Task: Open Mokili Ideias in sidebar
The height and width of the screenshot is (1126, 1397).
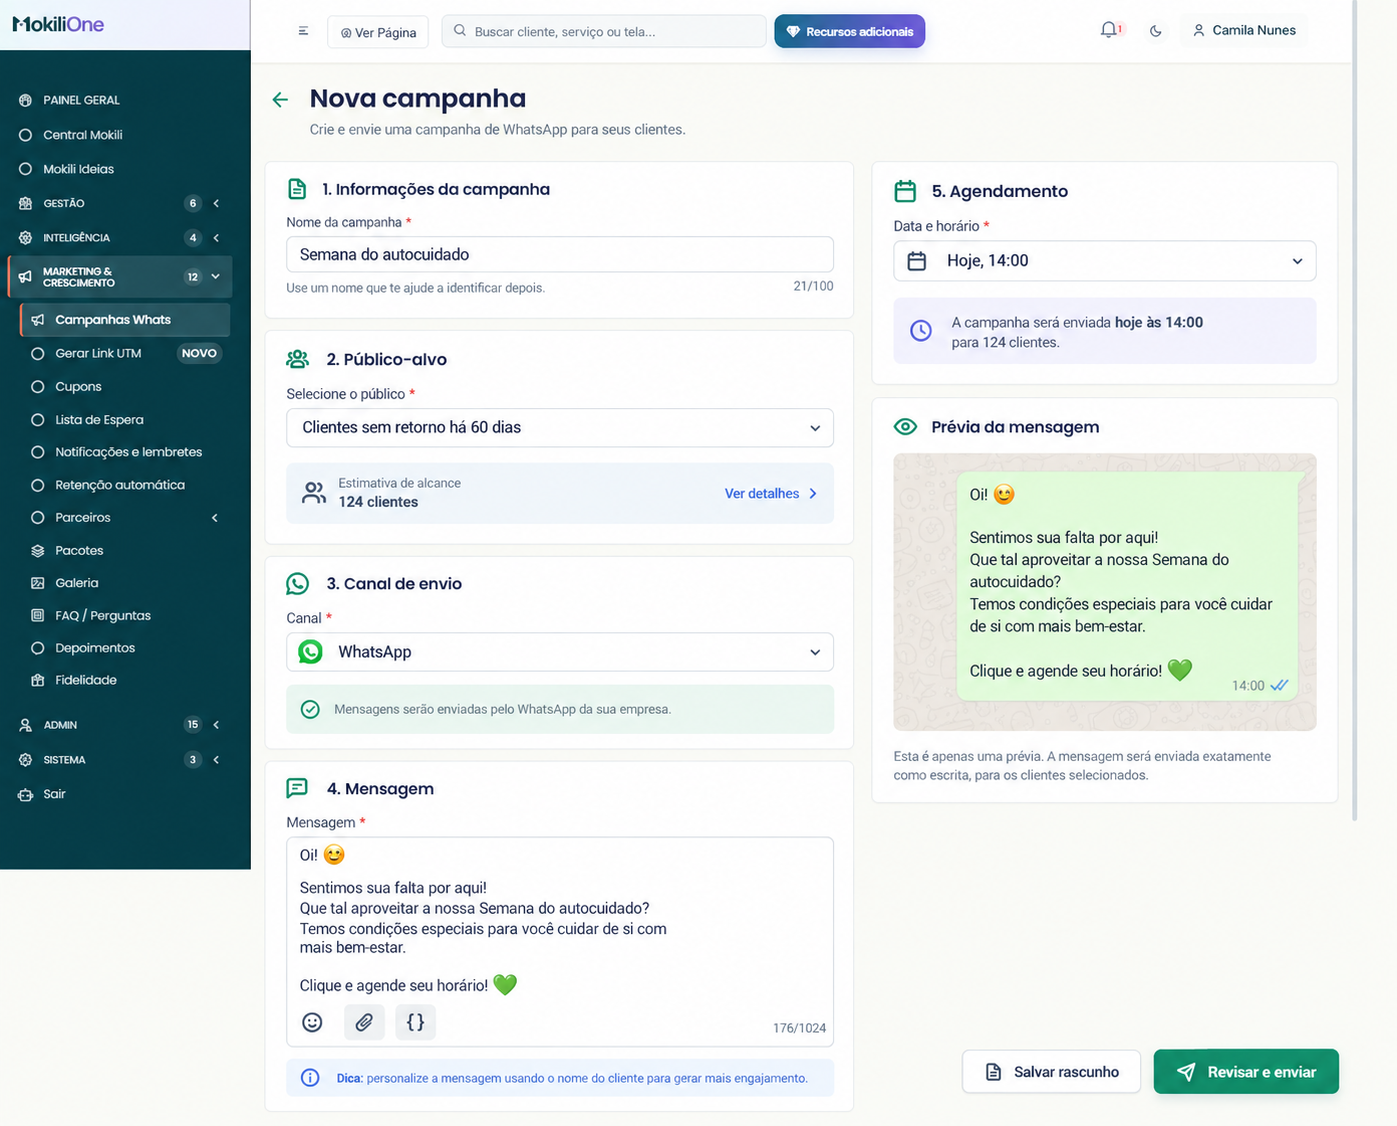Action: point(79,169)
